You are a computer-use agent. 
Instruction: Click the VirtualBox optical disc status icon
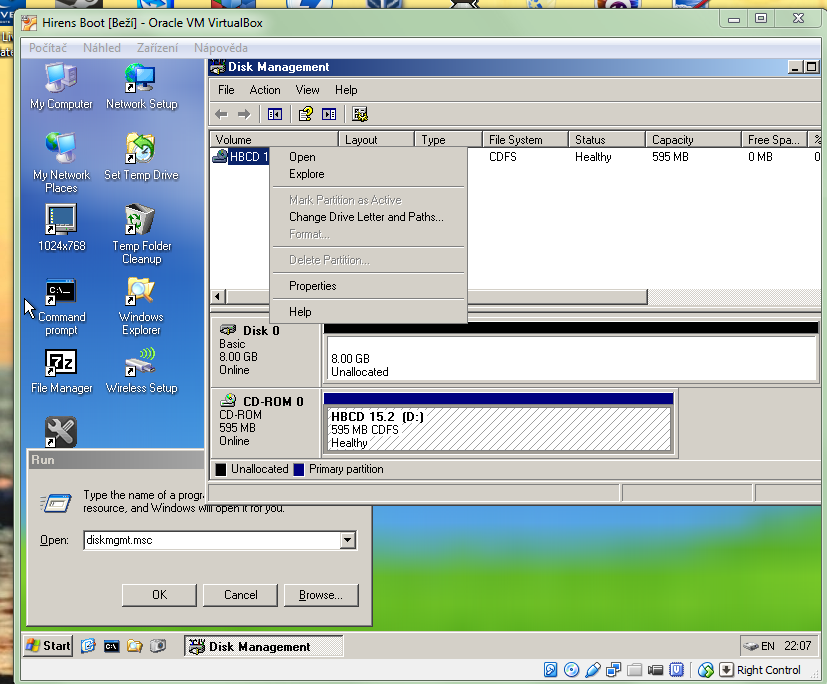[x=571, y=670]
